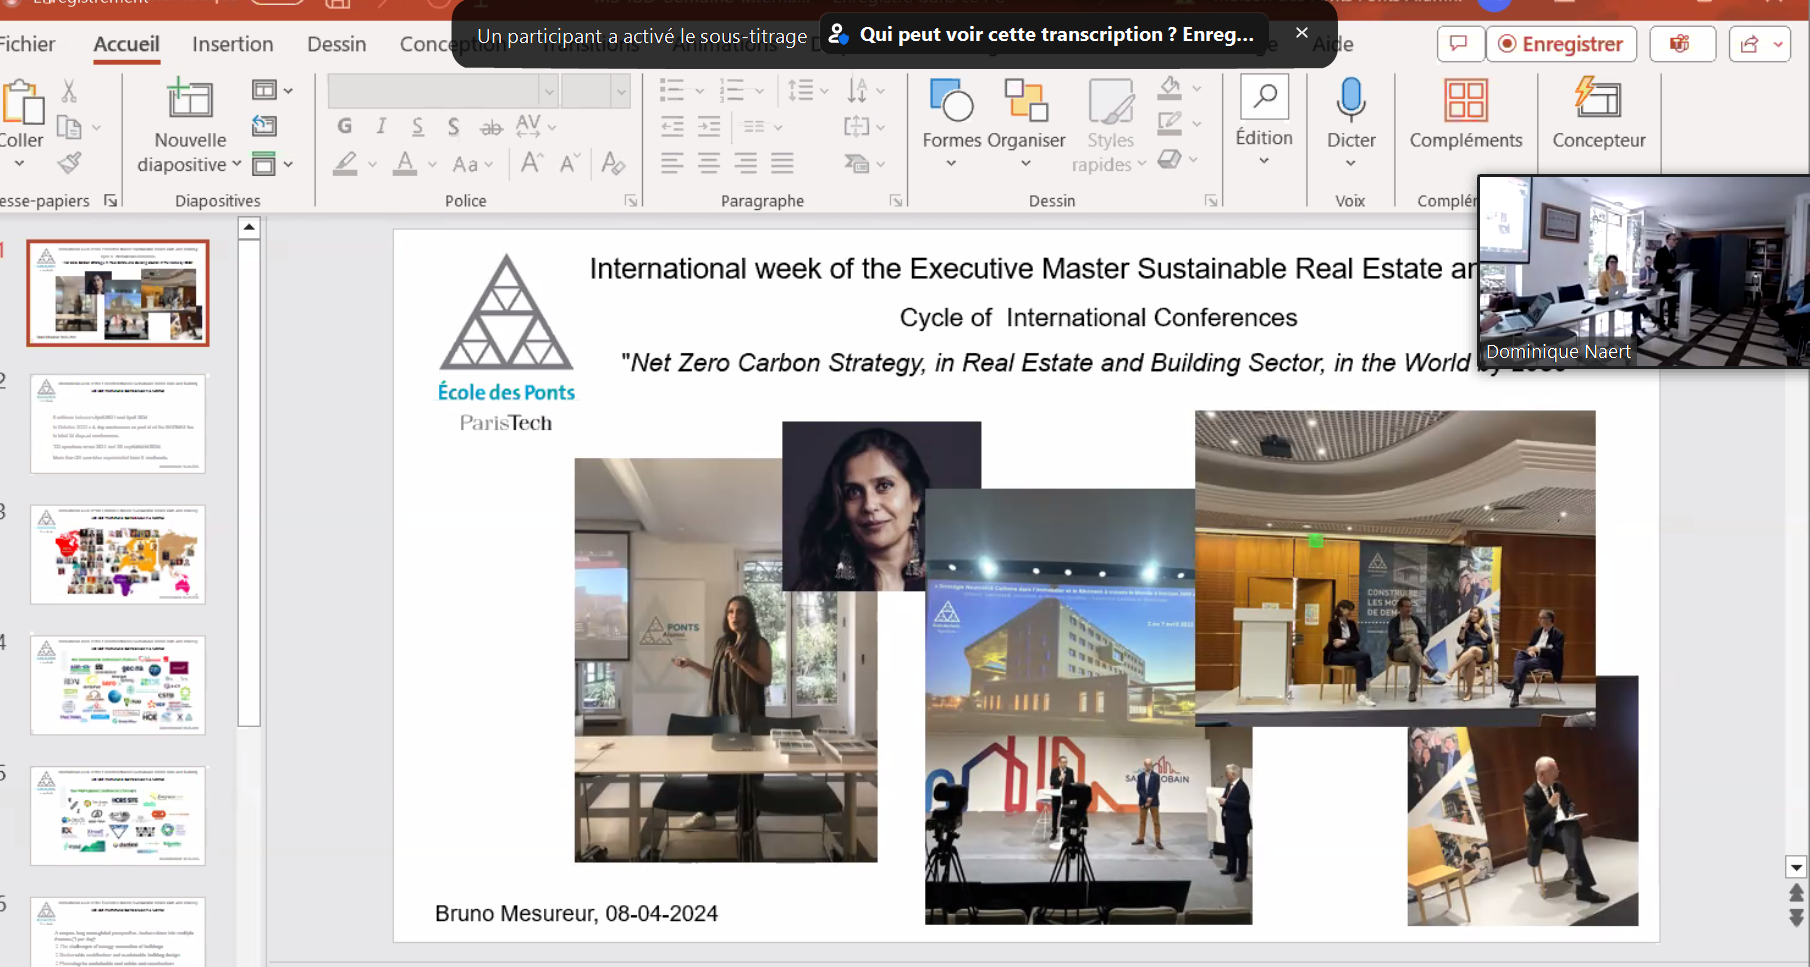Image resolution: width=1810 pixels, height=967 pixels.
Task: Open line spacing icon
Action: [x=801, y=90]
